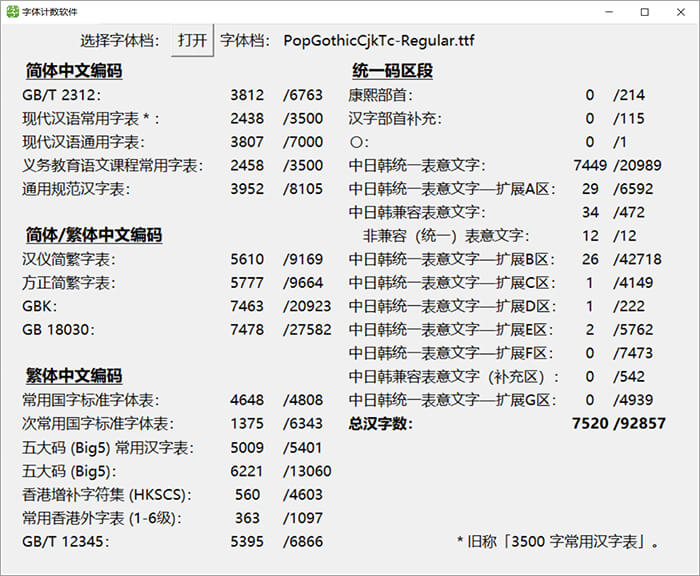Click the 简体中文编码 heading
The width and height of the screenshot is (700, 576).
pos(74,71)
